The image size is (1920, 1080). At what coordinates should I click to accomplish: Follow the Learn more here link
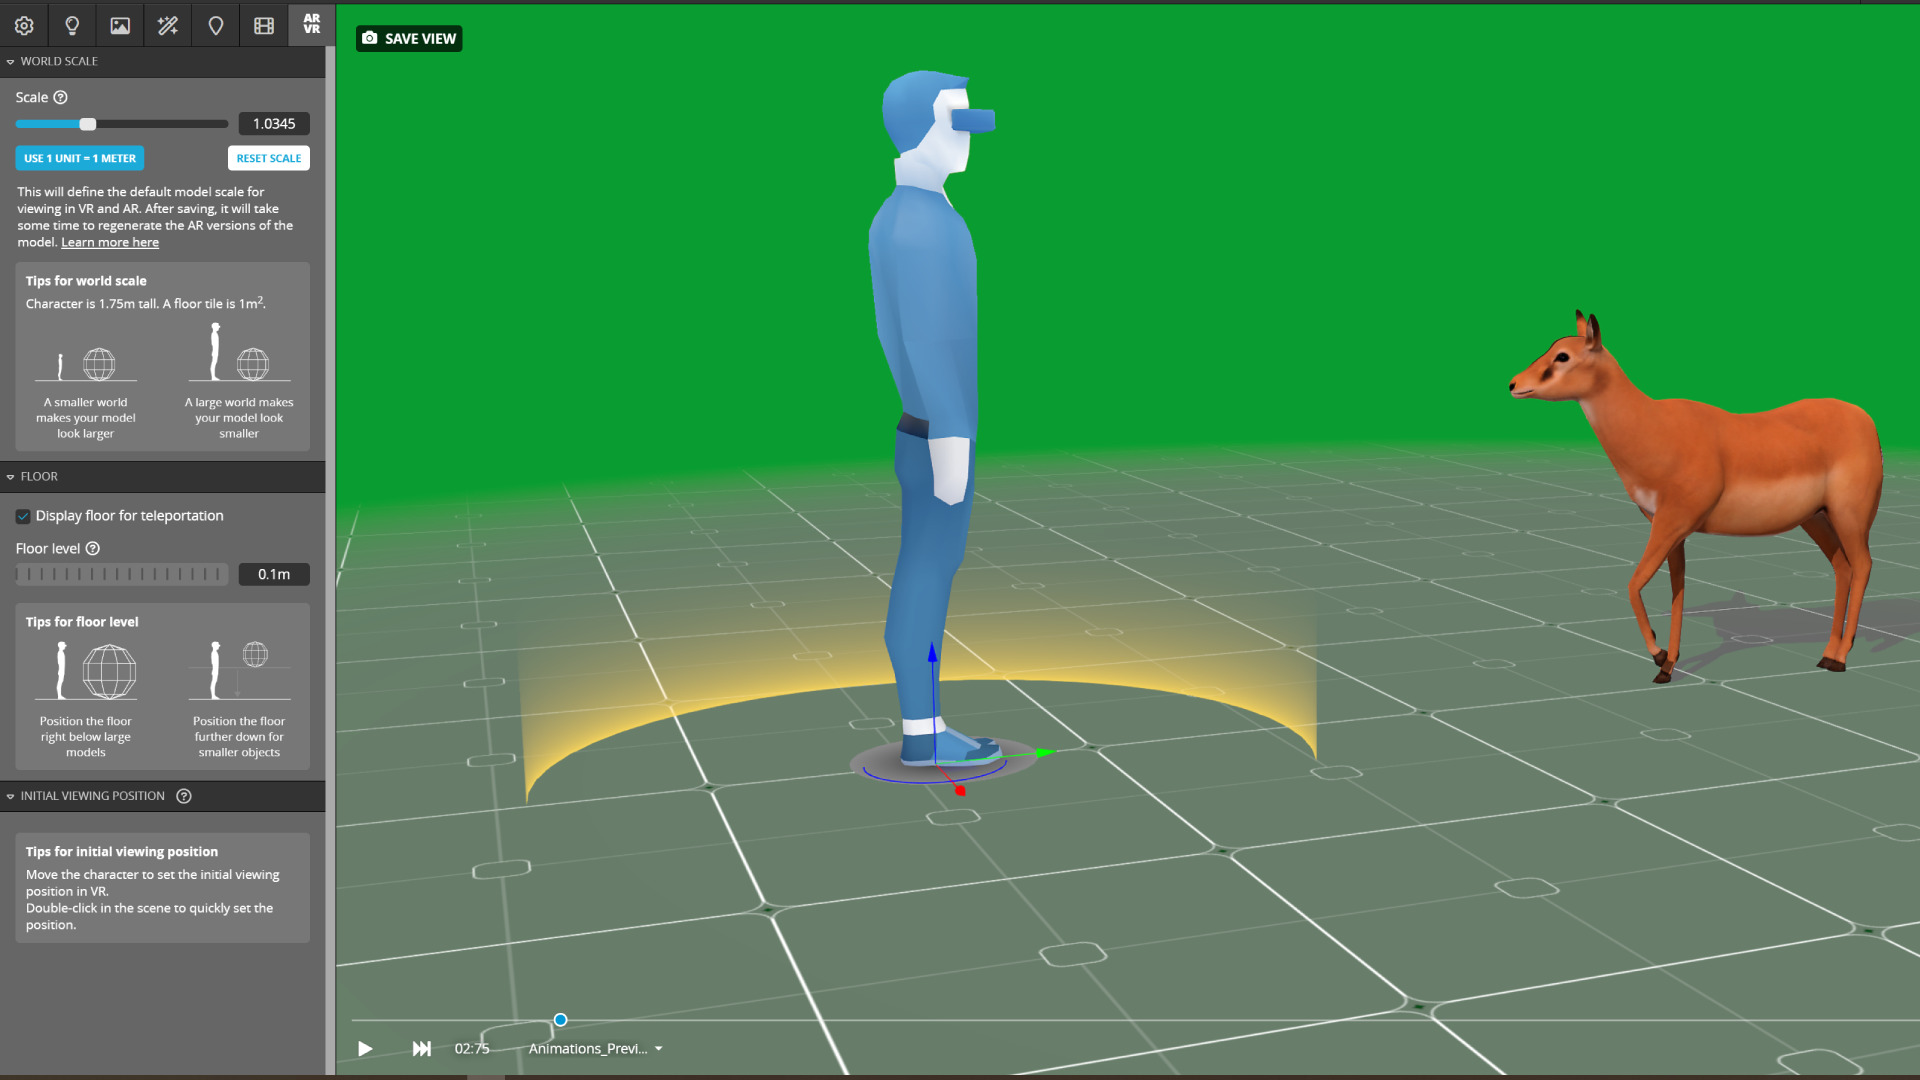[x=110, y=242]
